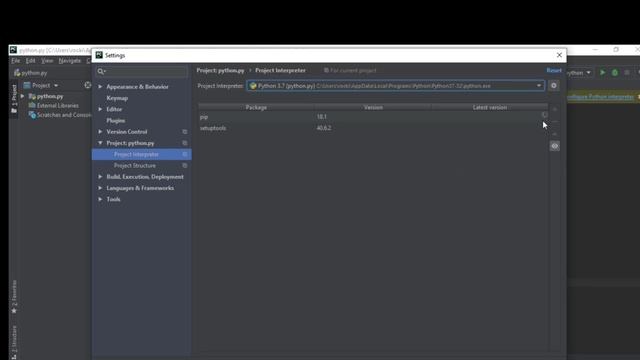Click the upgrade package arrow icon
Screen dimensions: 640x360
pyautogui.click(x=555, y=134)
